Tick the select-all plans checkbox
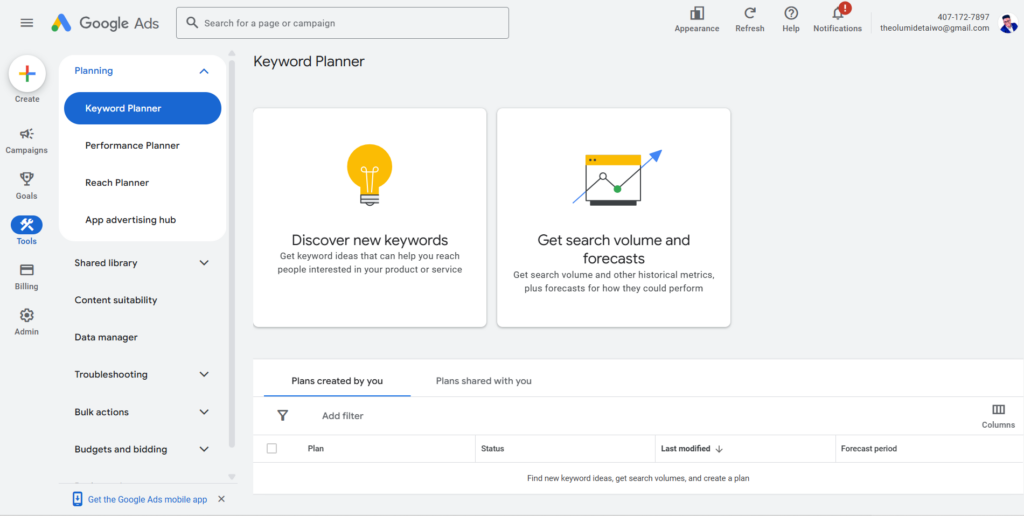Screen dimensions: 1024x516 coord(272,449)
